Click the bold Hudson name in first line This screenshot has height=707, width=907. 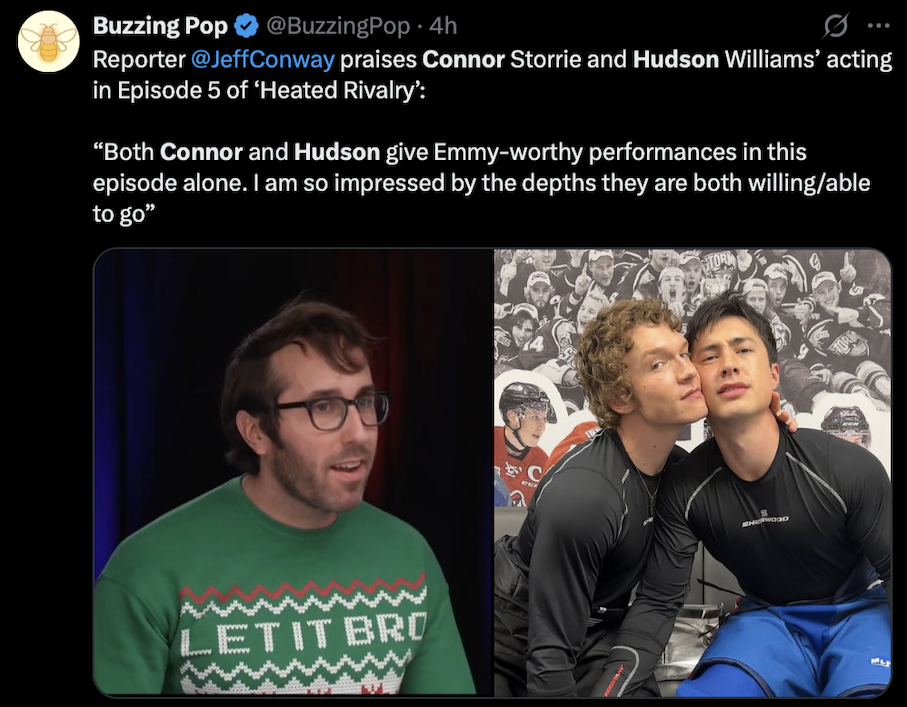[x=676, y=60]
